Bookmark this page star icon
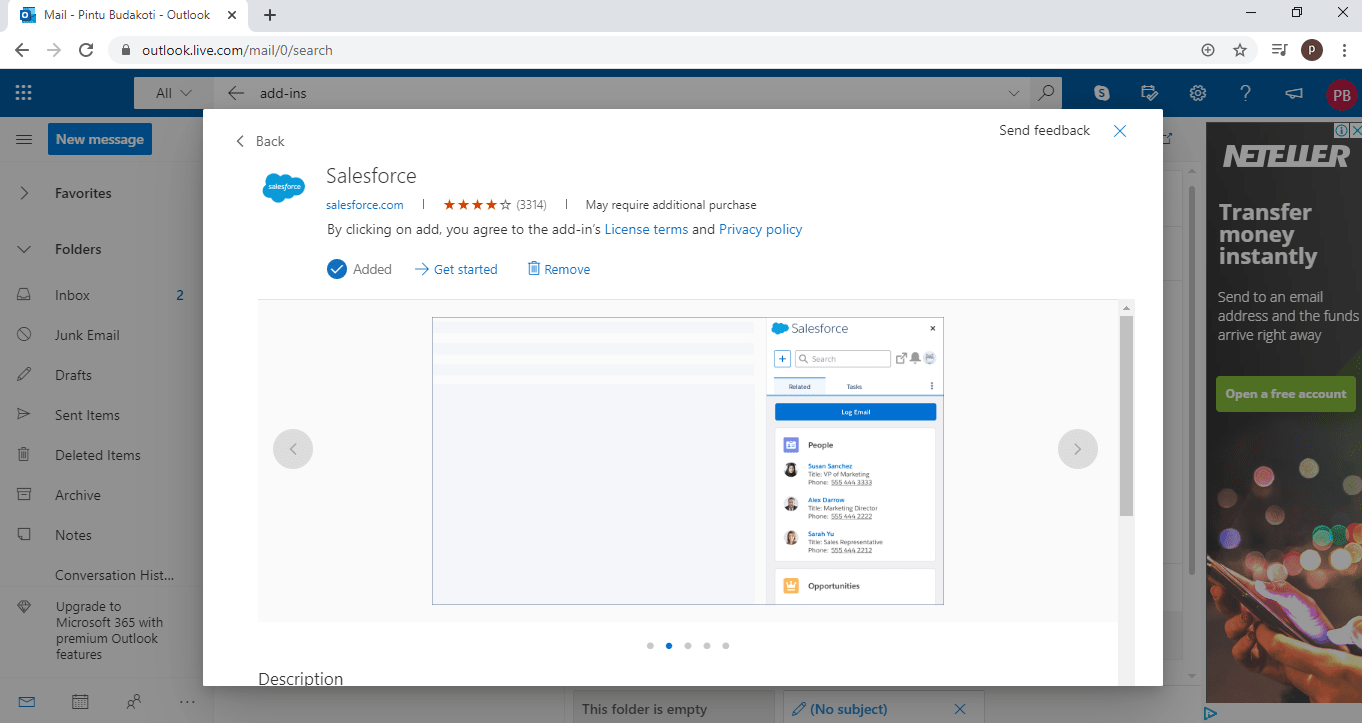This screenshot has width=1362, height=723. 1240,50
